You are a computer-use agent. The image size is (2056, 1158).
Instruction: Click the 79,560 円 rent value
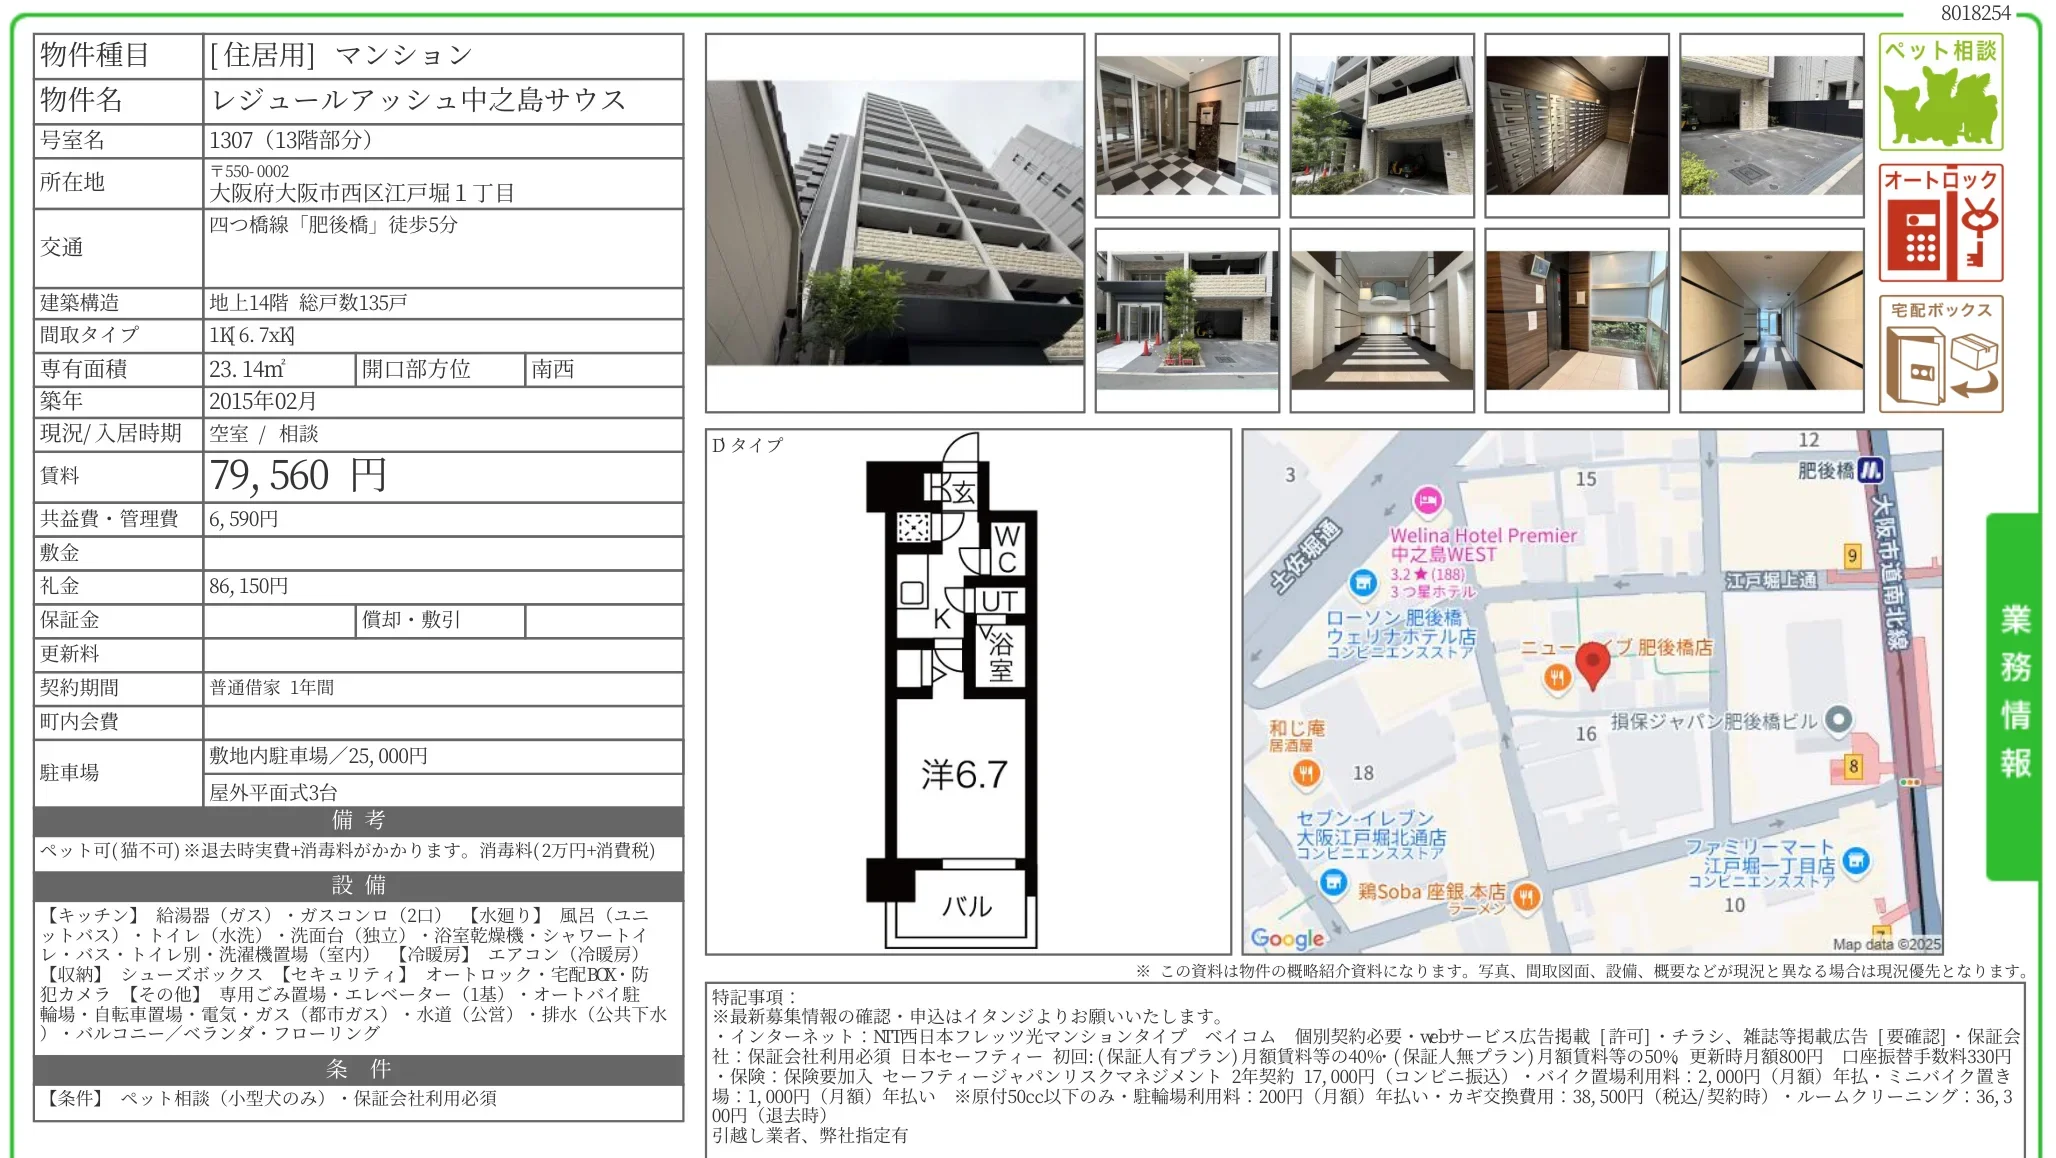(298, 476)
